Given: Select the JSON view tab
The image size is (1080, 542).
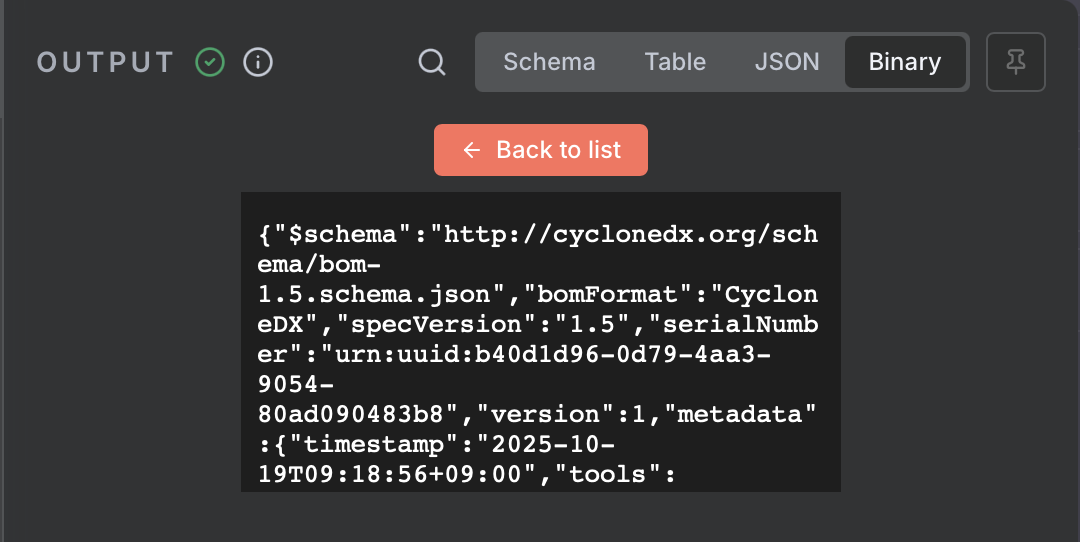Looking at the screenshot, I should coord(787,62).
